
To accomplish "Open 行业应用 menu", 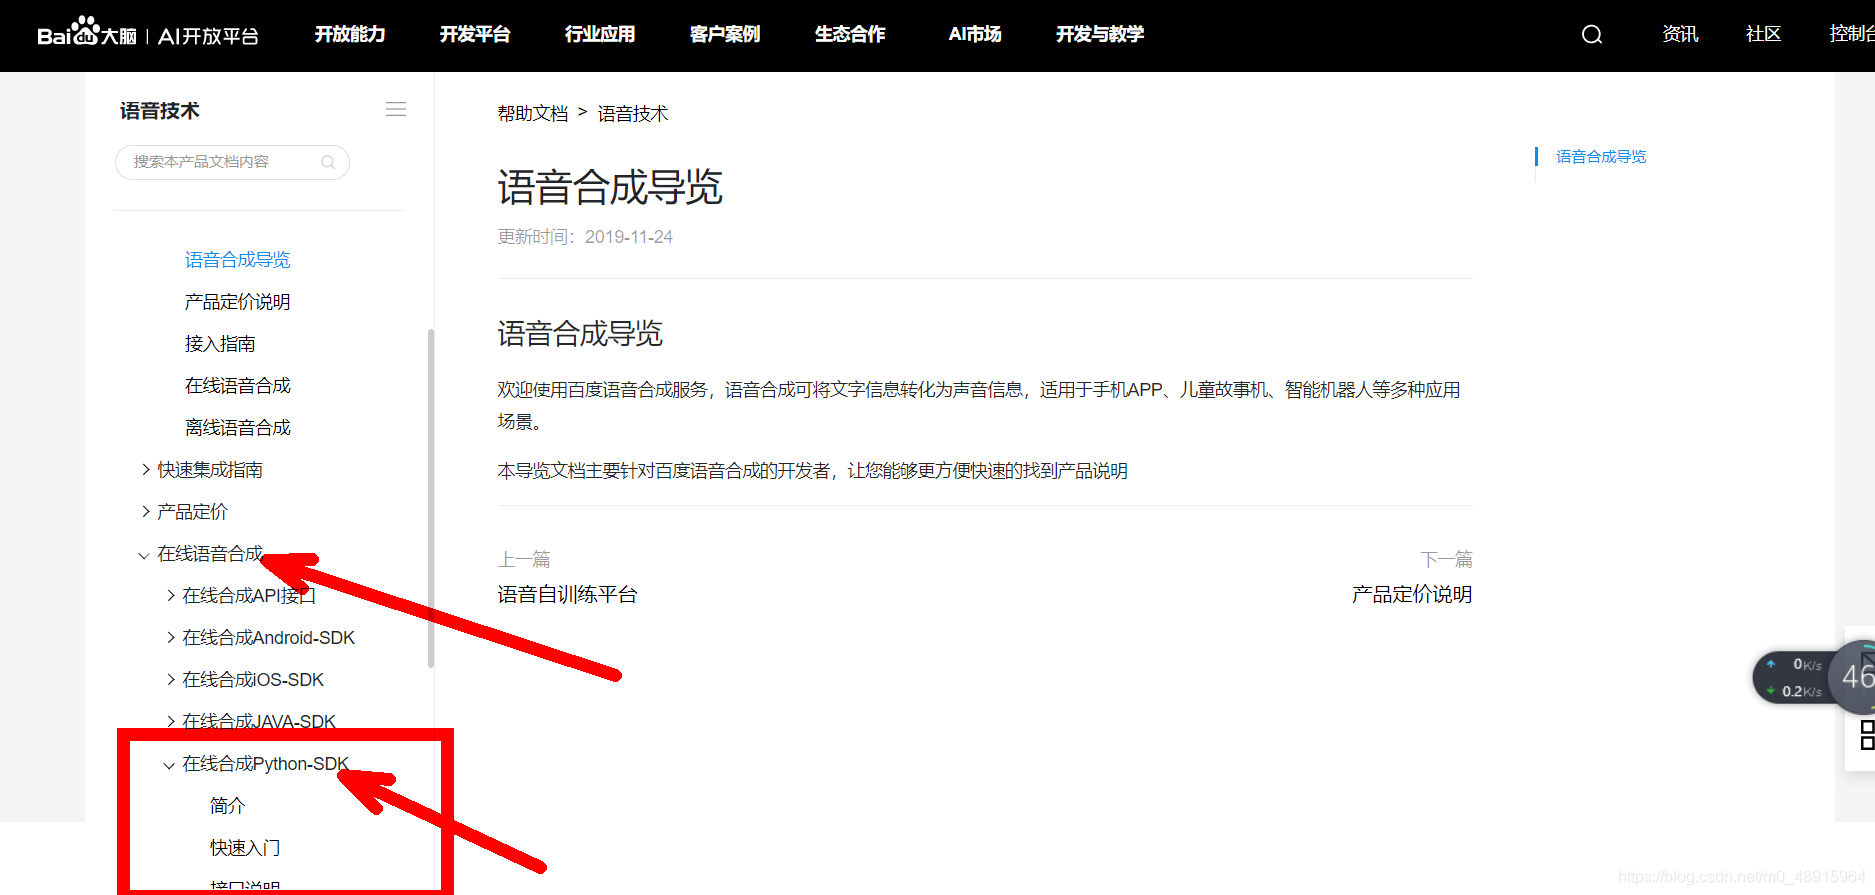I will (600, 34).
